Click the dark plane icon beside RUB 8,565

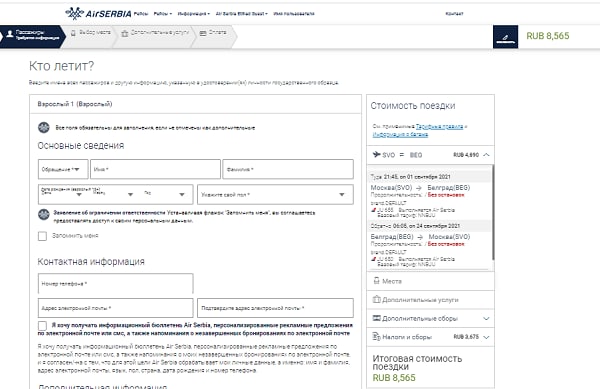[505, 37]
